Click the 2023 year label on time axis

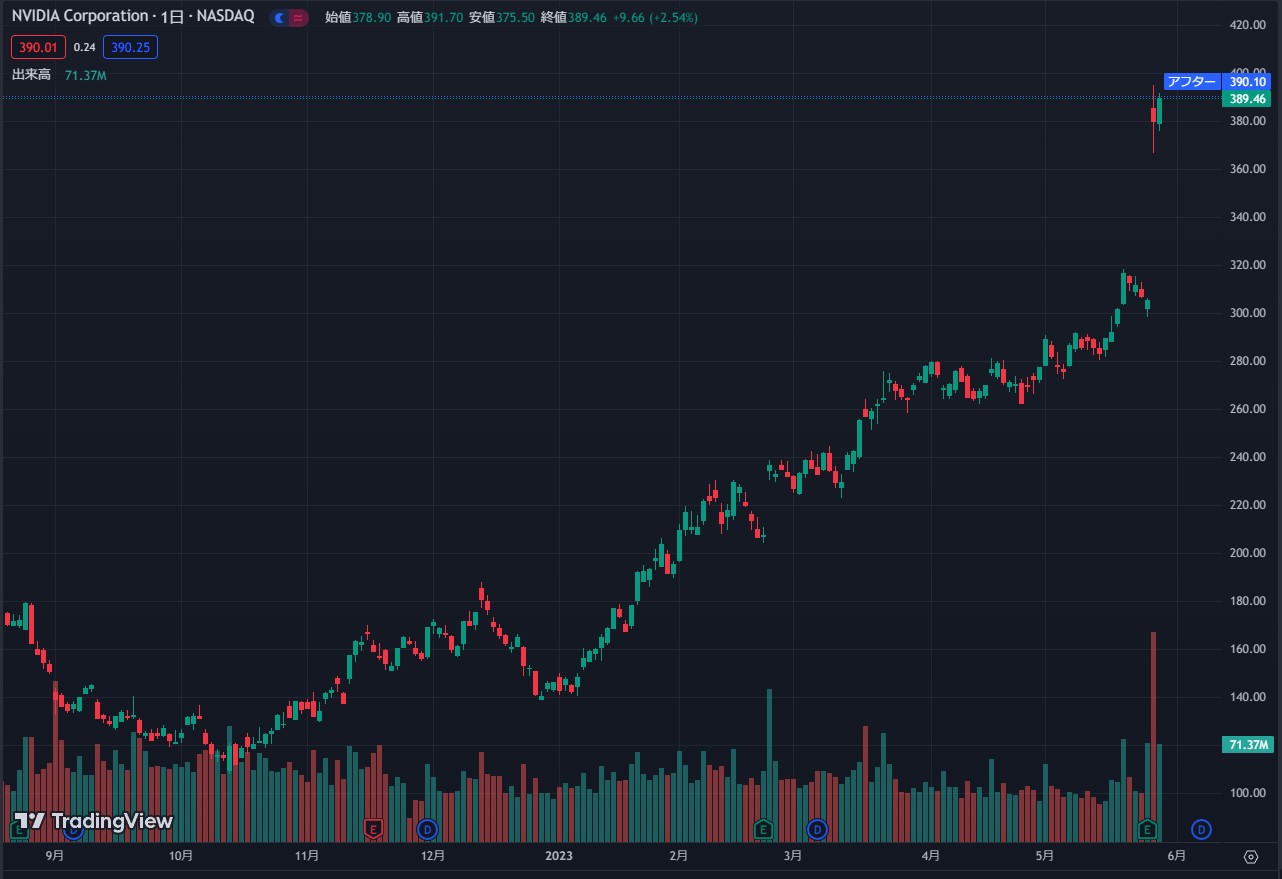[558, 856]
